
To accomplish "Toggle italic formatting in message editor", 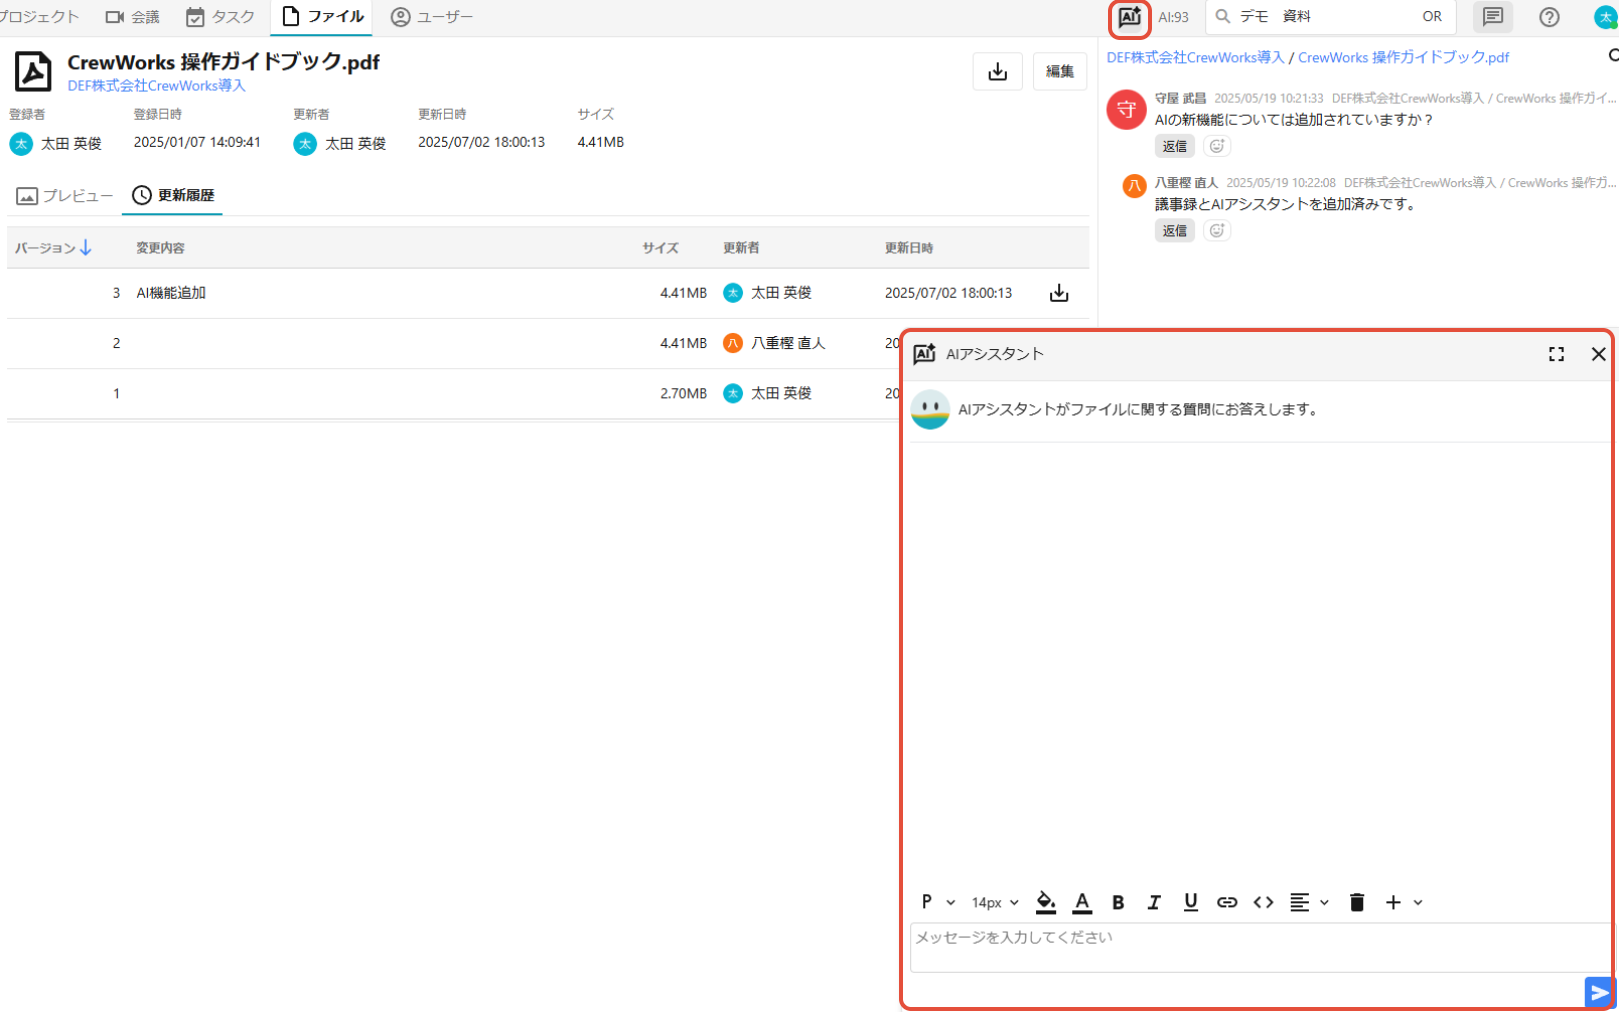I will (1154, 902).
